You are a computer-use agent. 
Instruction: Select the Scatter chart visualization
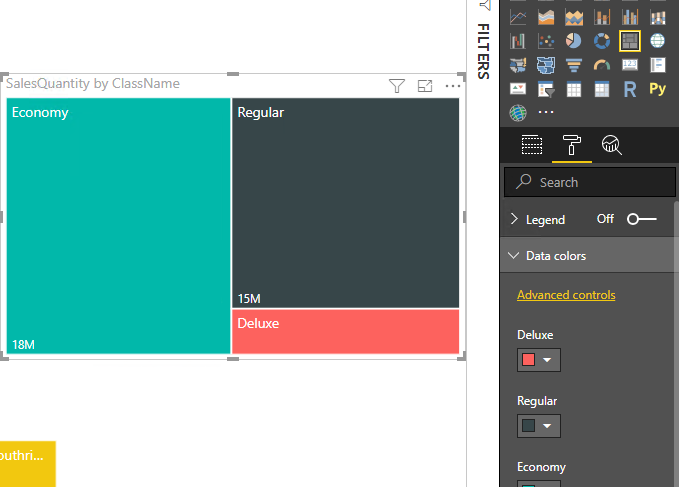tap(546, 41)
